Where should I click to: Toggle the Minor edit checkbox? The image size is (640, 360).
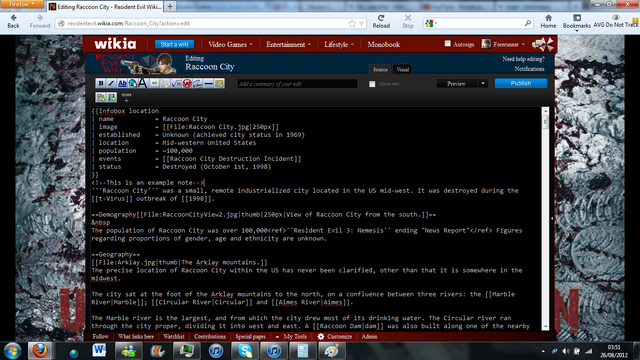pos(372,84)
